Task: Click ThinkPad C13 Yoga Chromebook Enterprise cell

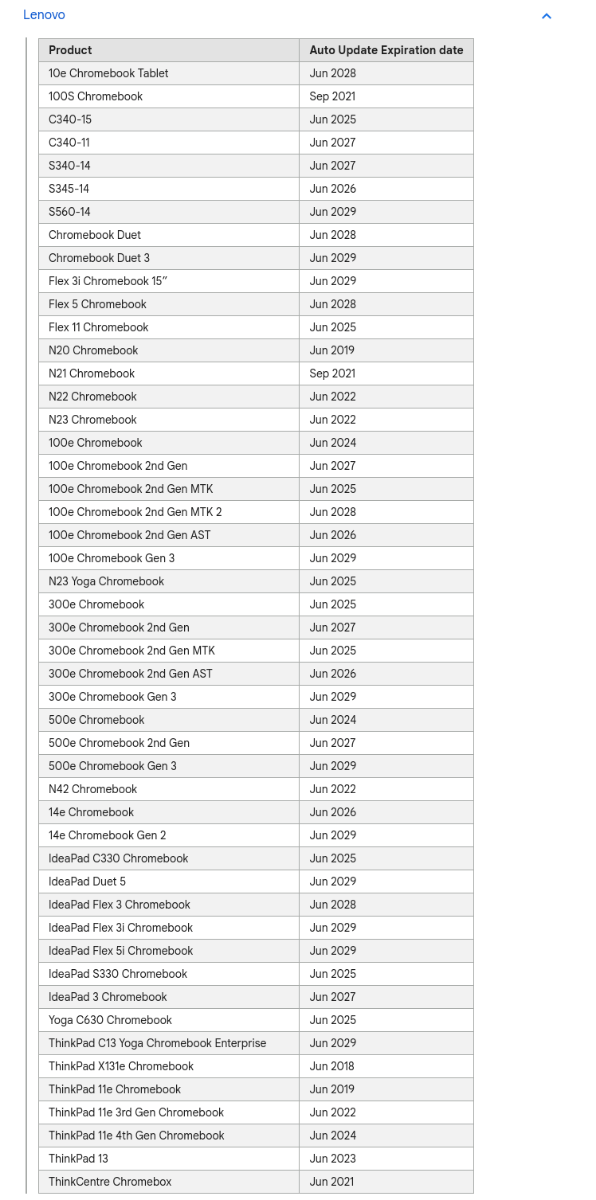Action: (168, 1043)
